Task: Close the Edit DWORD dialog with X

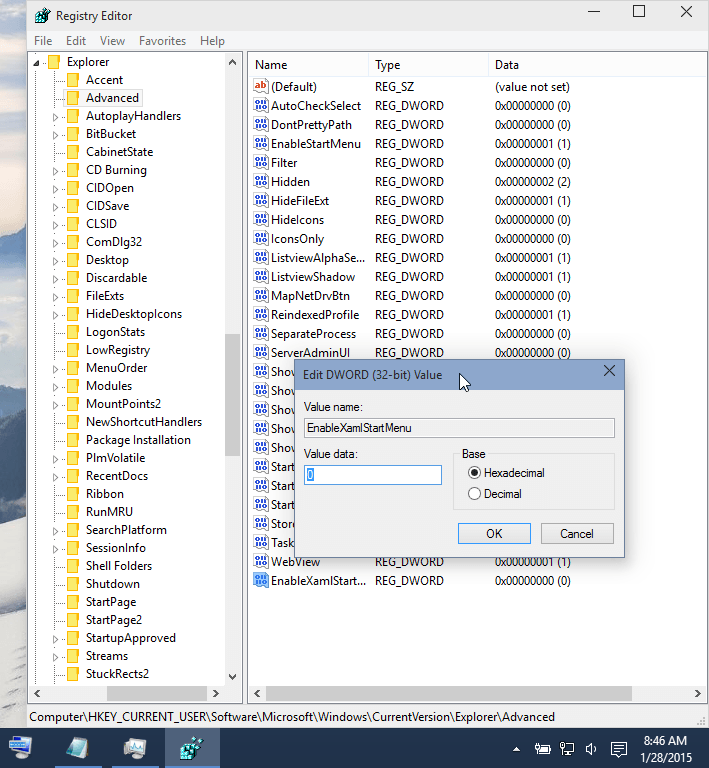Action: tap(609, 371)
